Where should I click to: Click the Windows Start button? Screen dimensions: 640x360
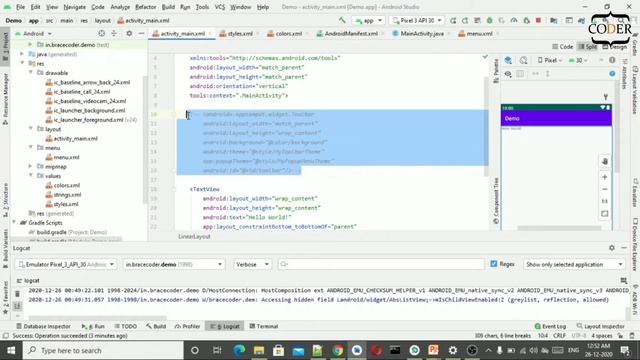[11, 350]
